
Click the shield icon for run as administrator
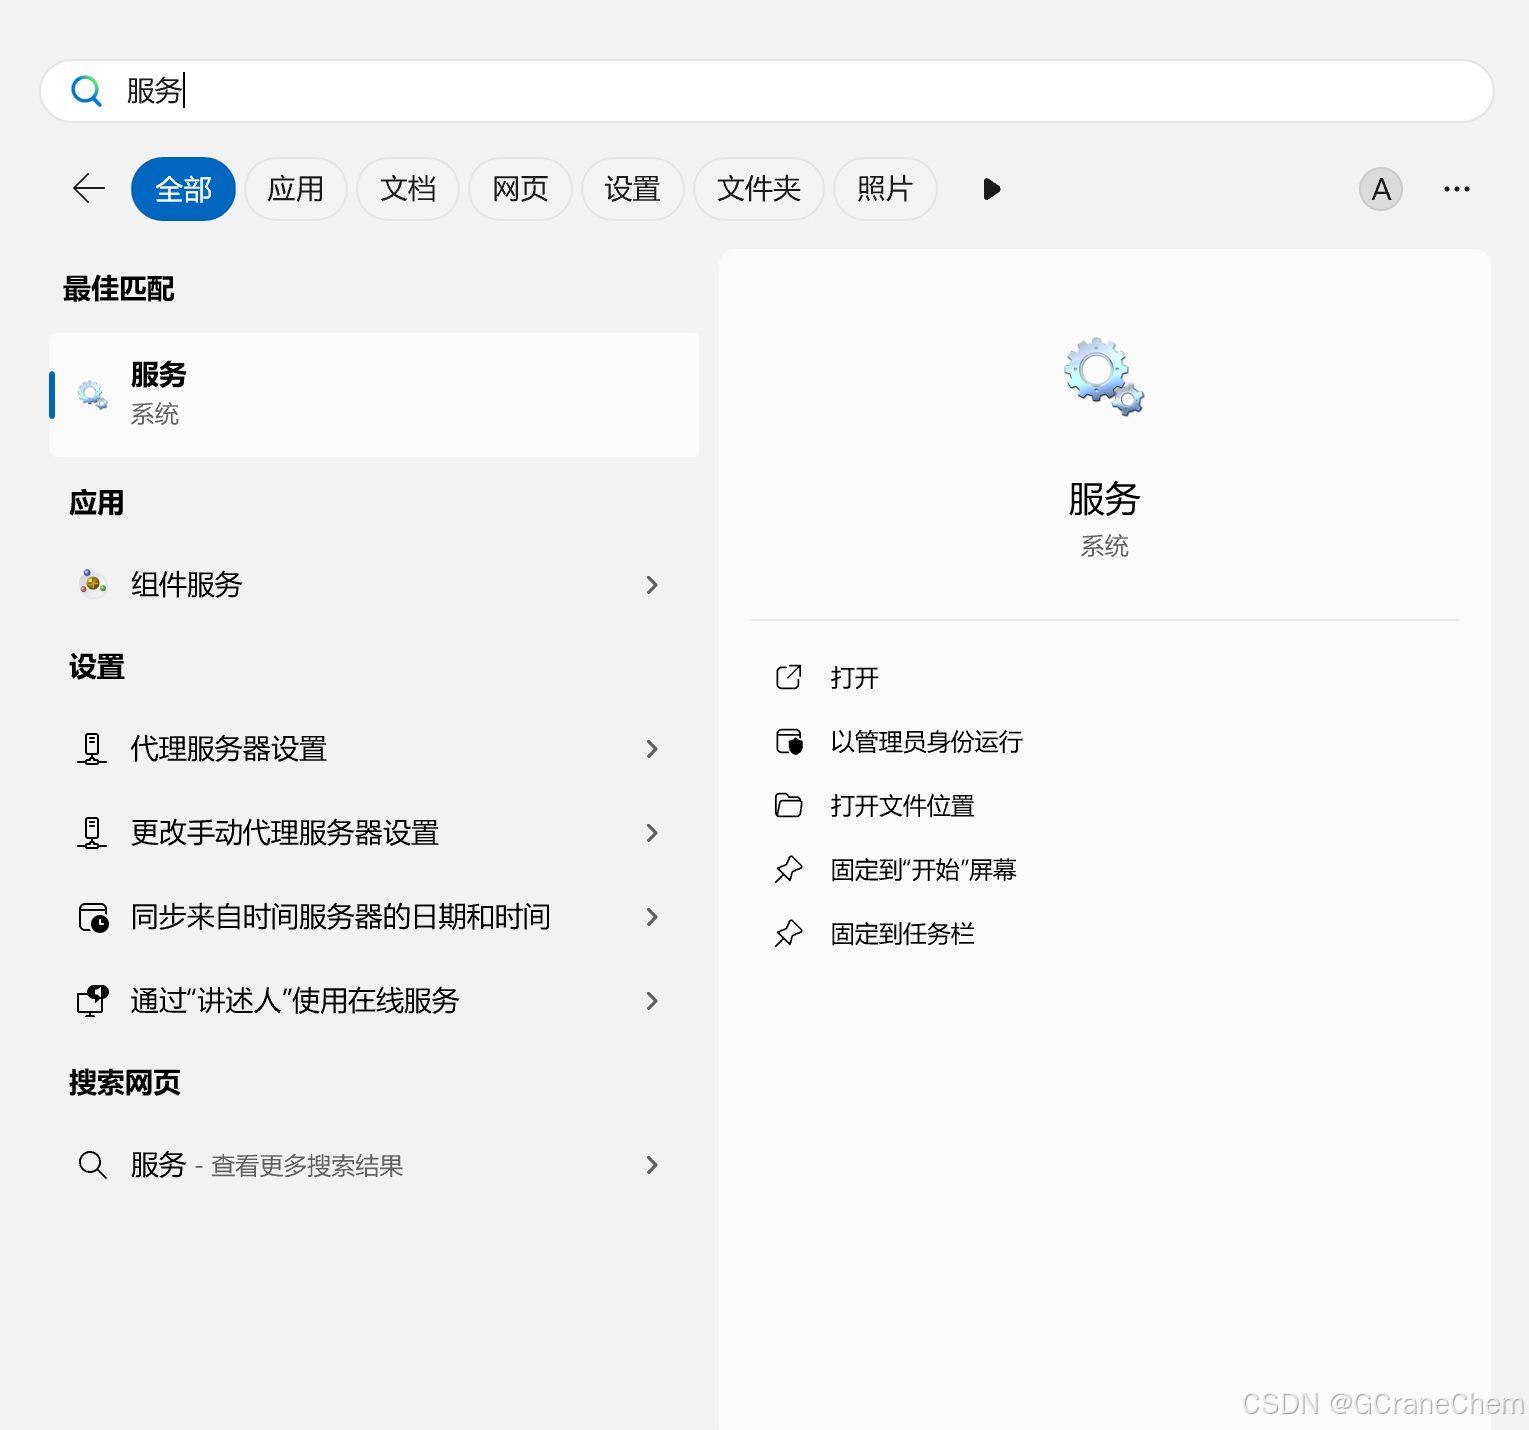click(789, 742)
